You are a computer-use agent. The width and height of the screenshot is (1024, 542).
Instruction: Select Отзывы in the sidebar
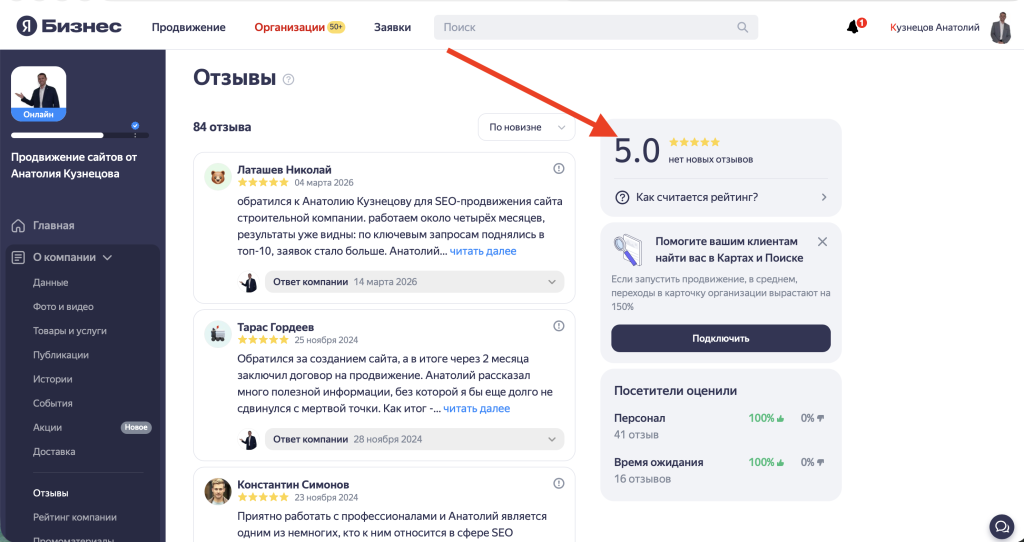[x=51, y=493]
